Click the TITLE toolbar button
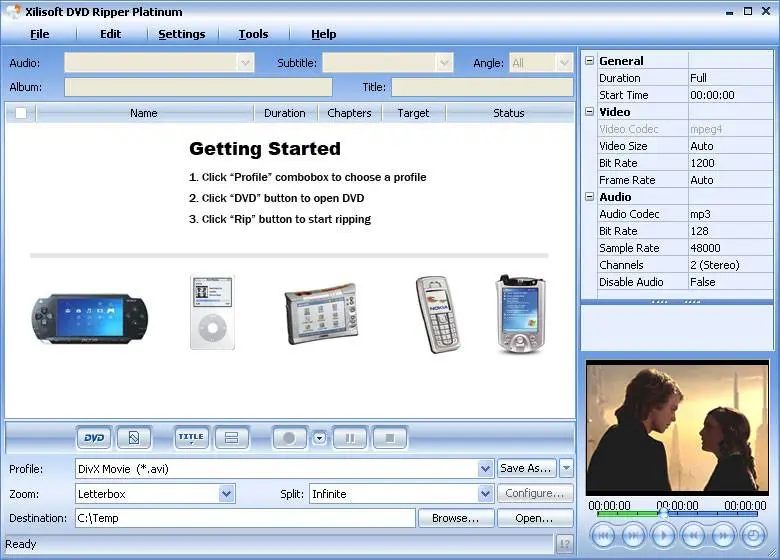Screen dimensions: 780x560 [x=191, y=438]
